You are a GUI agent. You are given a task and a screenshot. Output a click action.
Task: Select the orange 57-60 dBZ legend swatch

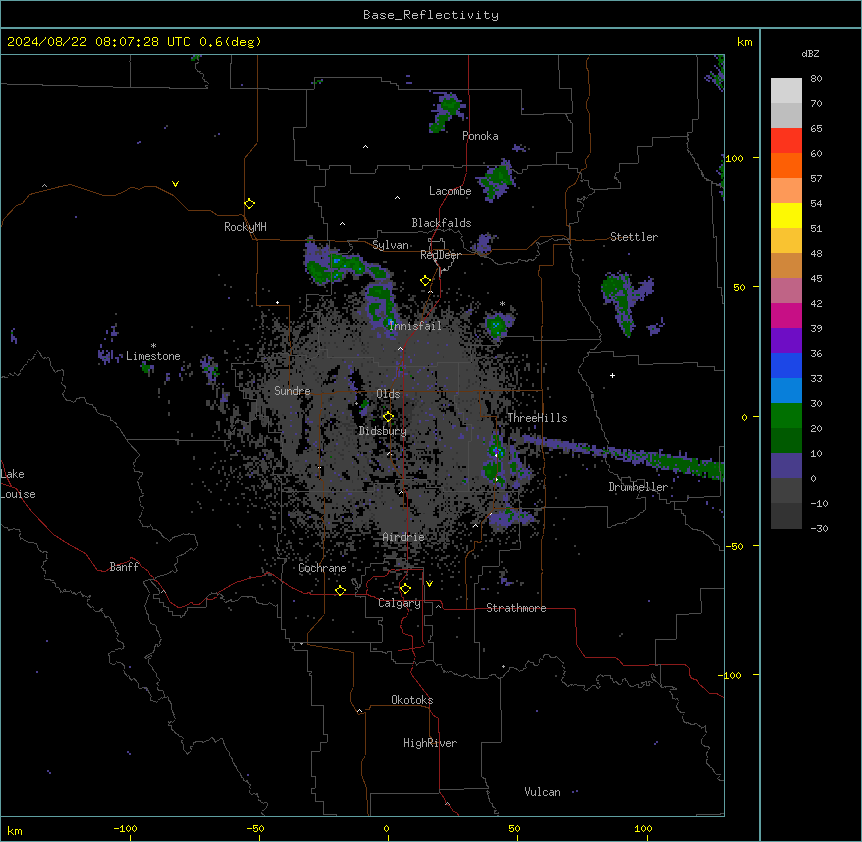786,165
